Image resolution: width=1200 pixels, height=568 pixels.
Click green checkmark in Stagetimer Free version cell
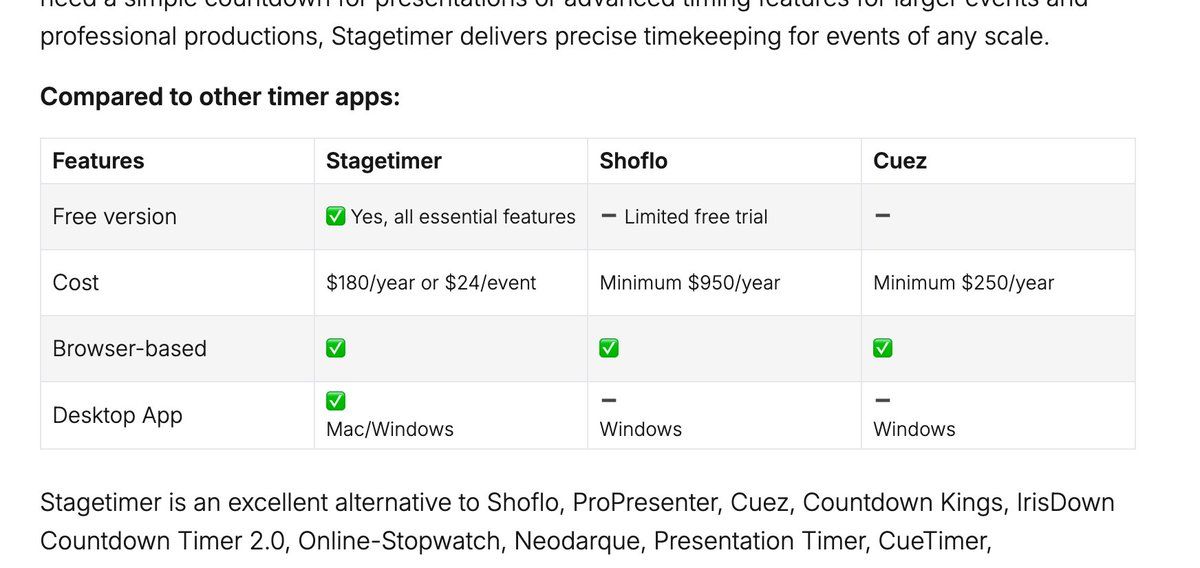click(x=336, y=216)
